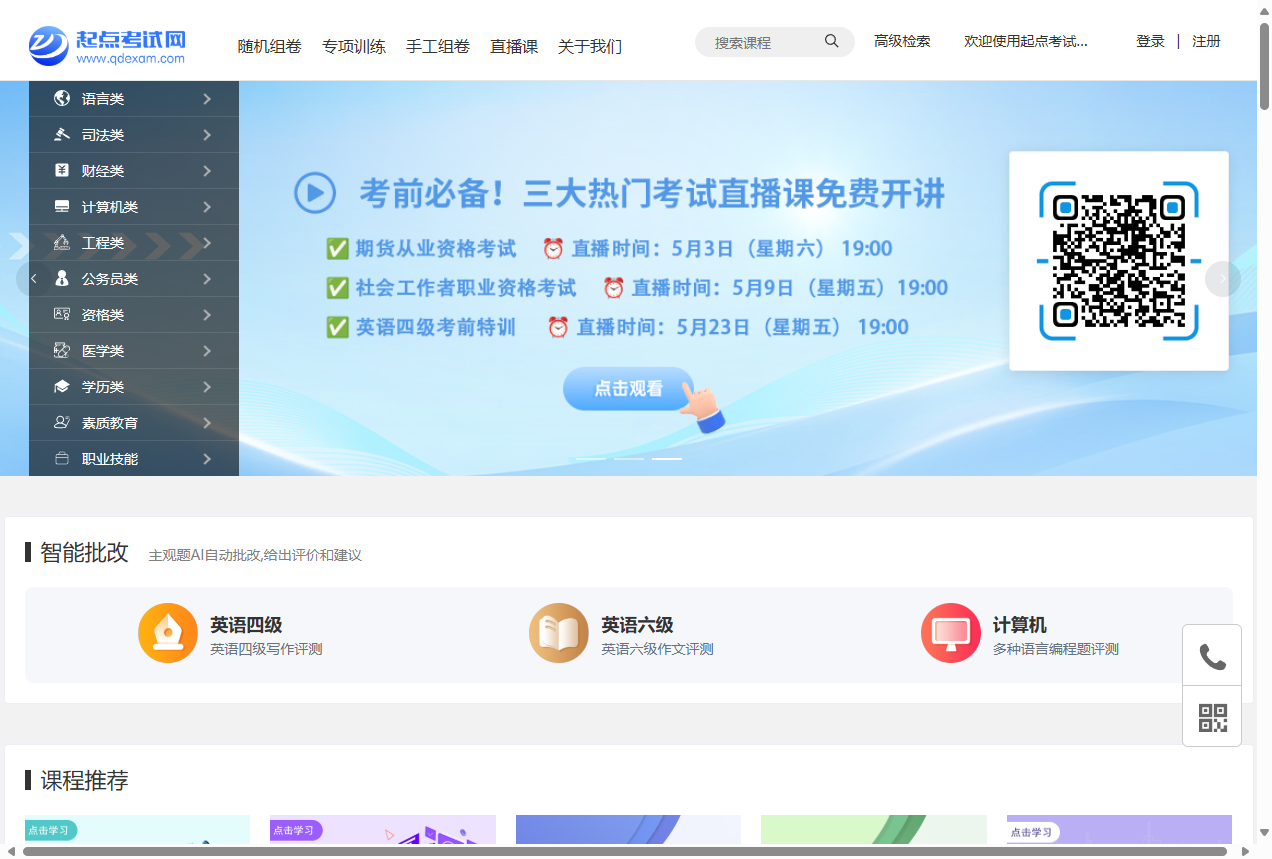This screenshot has height=859, width=1272.
Task: Click the 计算机 programming evaluation icon
Action: (x=950, y=632)
